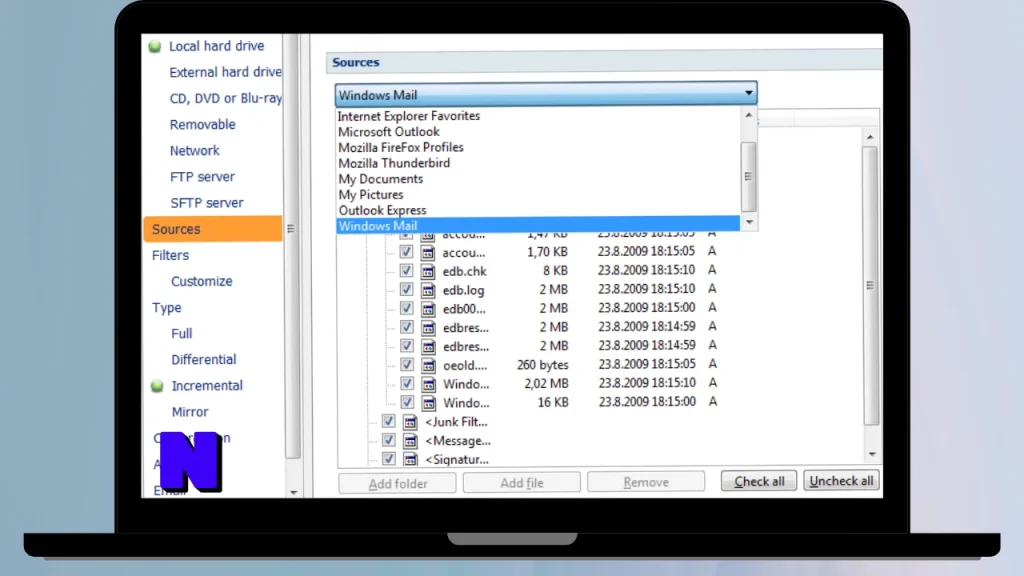The height and width of the screenshot is (576, 1024).
Task: Open the FTP server option
Action: pos(202,177)
